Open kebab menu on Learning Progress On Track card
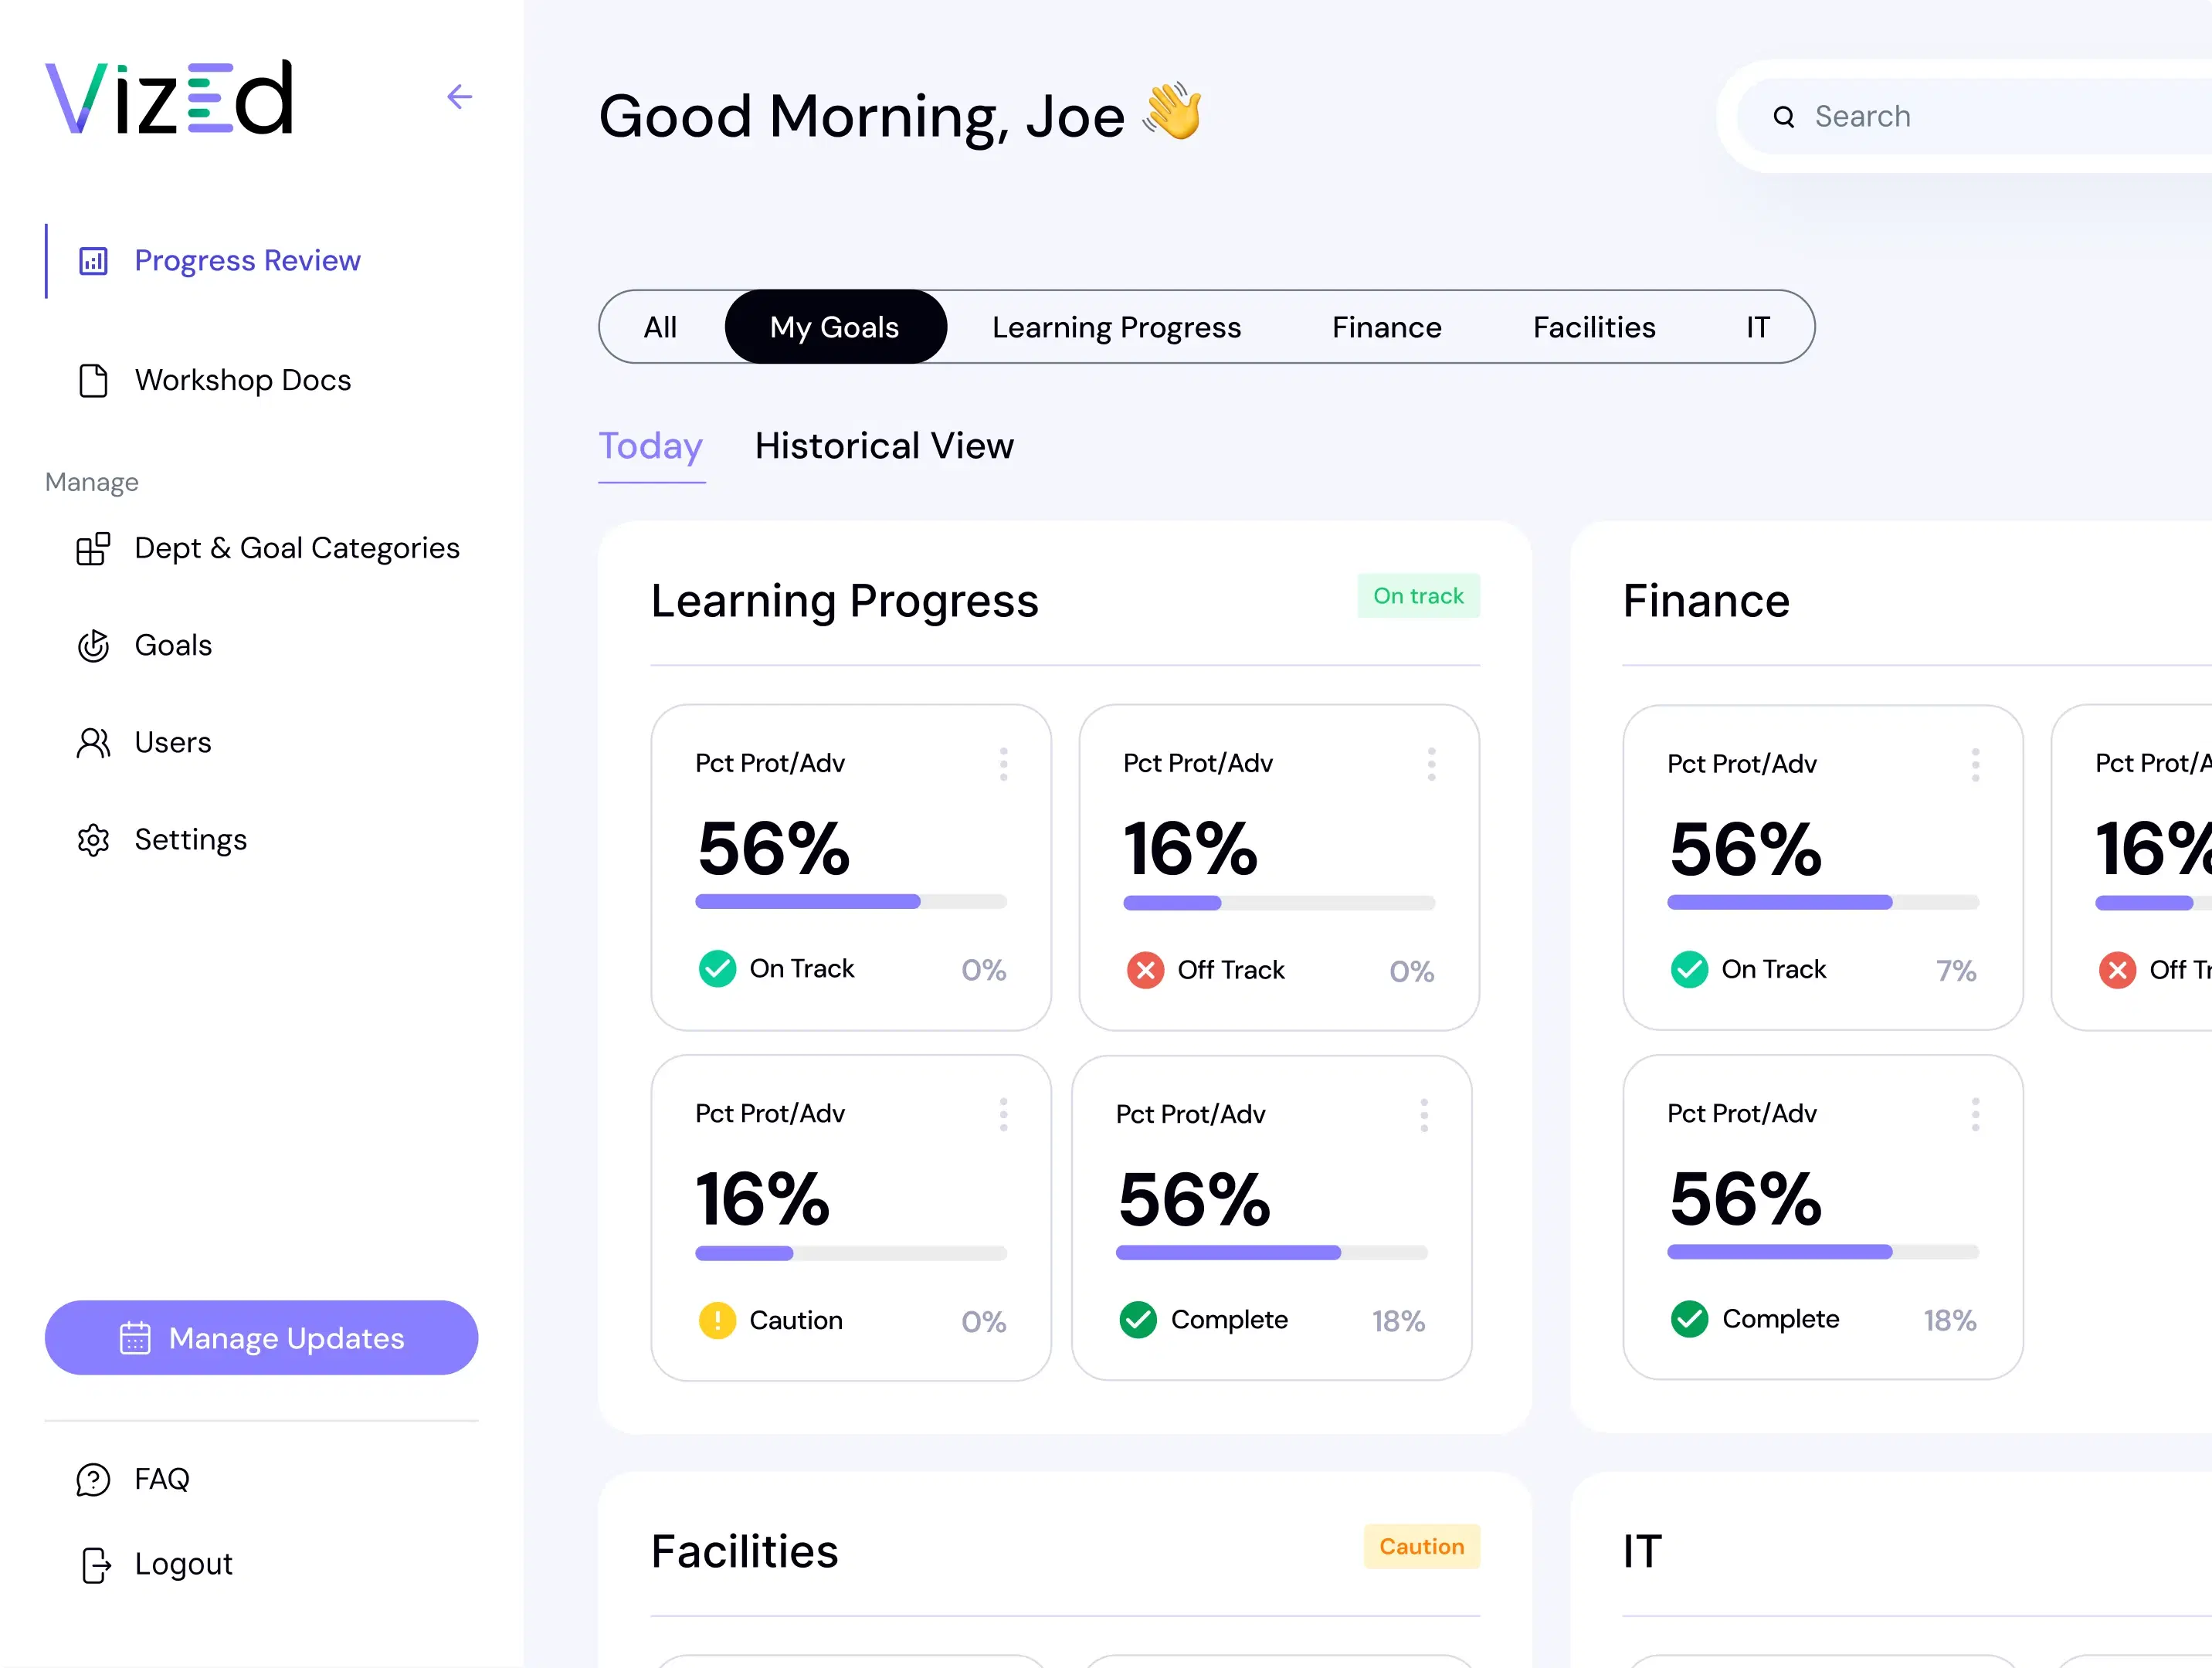2212x1668 pixels. click(1003, 764)
